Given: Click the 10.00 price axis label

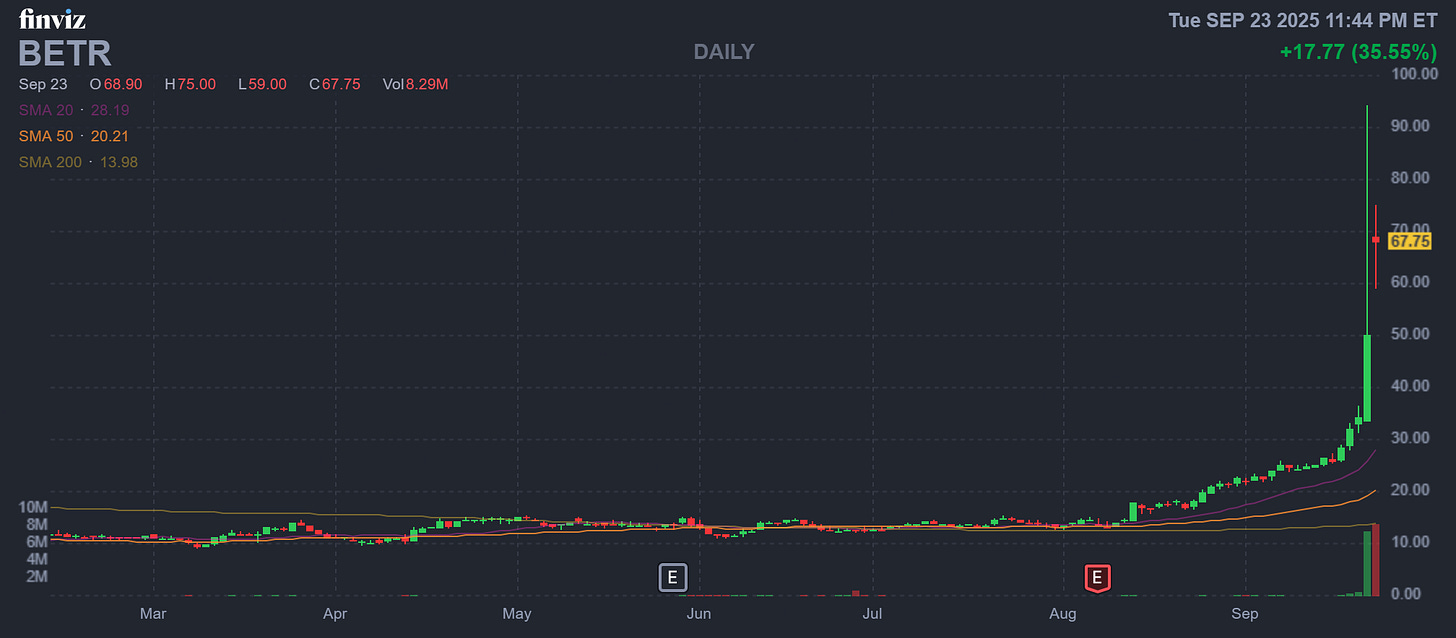Looking at the screenshot, I should pos(1413,542).
